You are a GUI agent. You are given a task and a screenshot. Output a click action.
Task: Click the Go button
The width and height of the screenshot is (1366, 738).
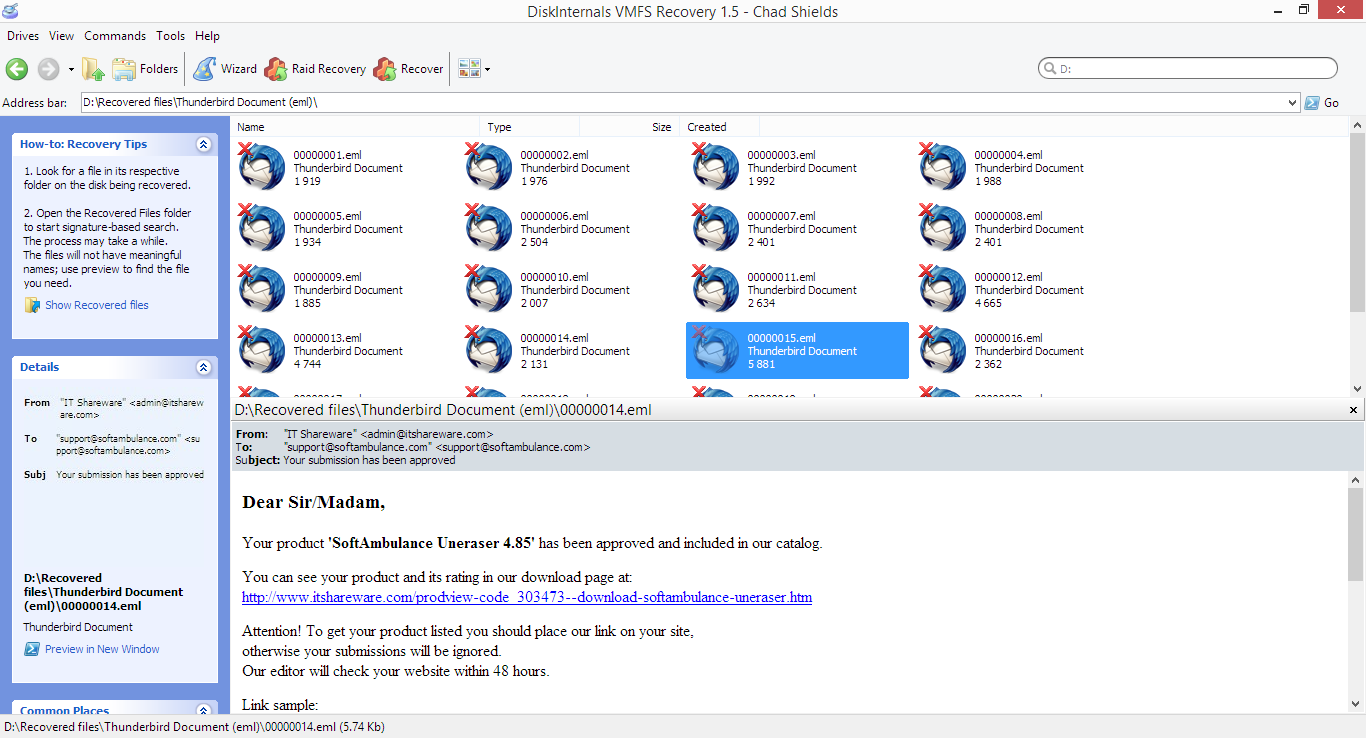point(1322,103)
